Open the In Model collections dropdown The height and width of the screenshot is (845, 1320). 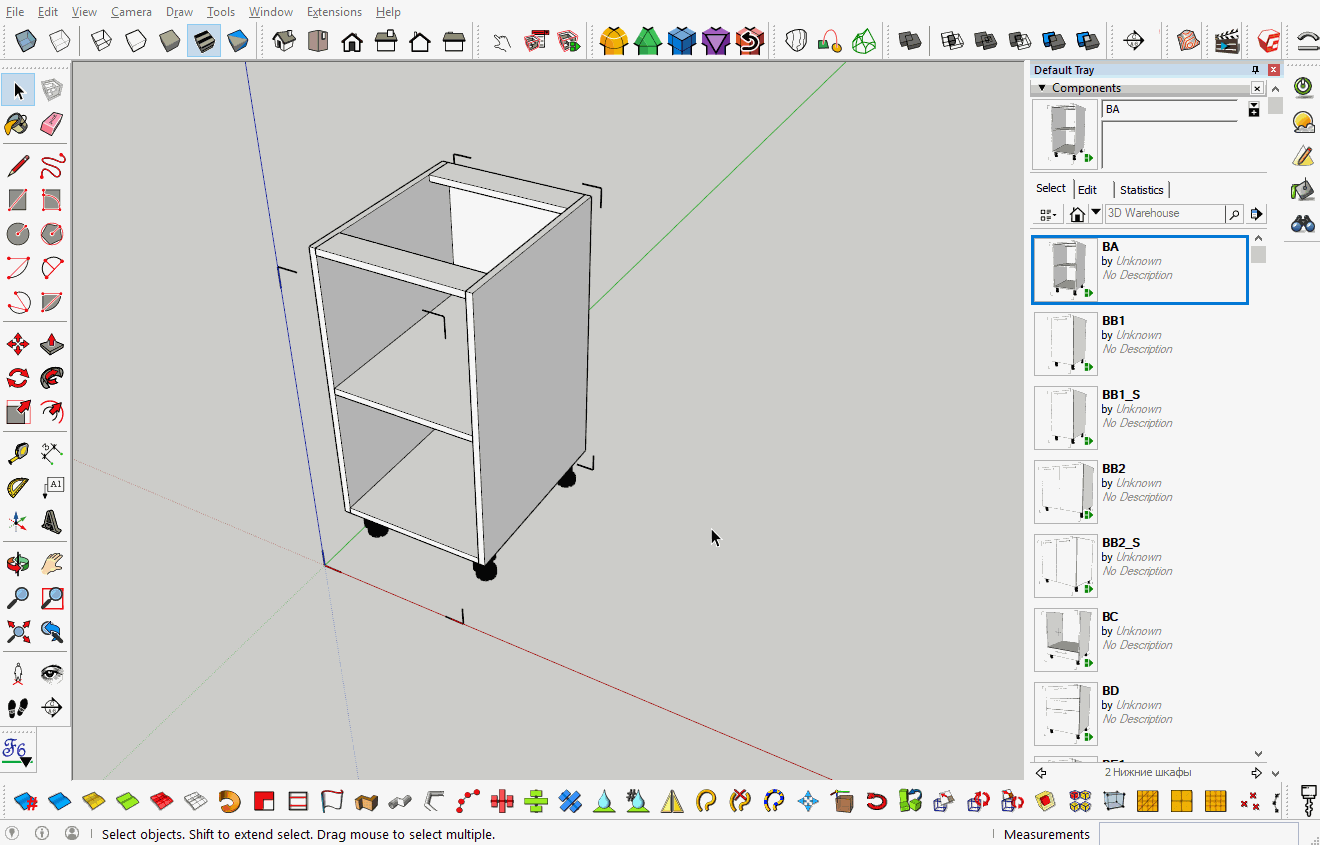pyautogui.click(x=1095, y=213)
